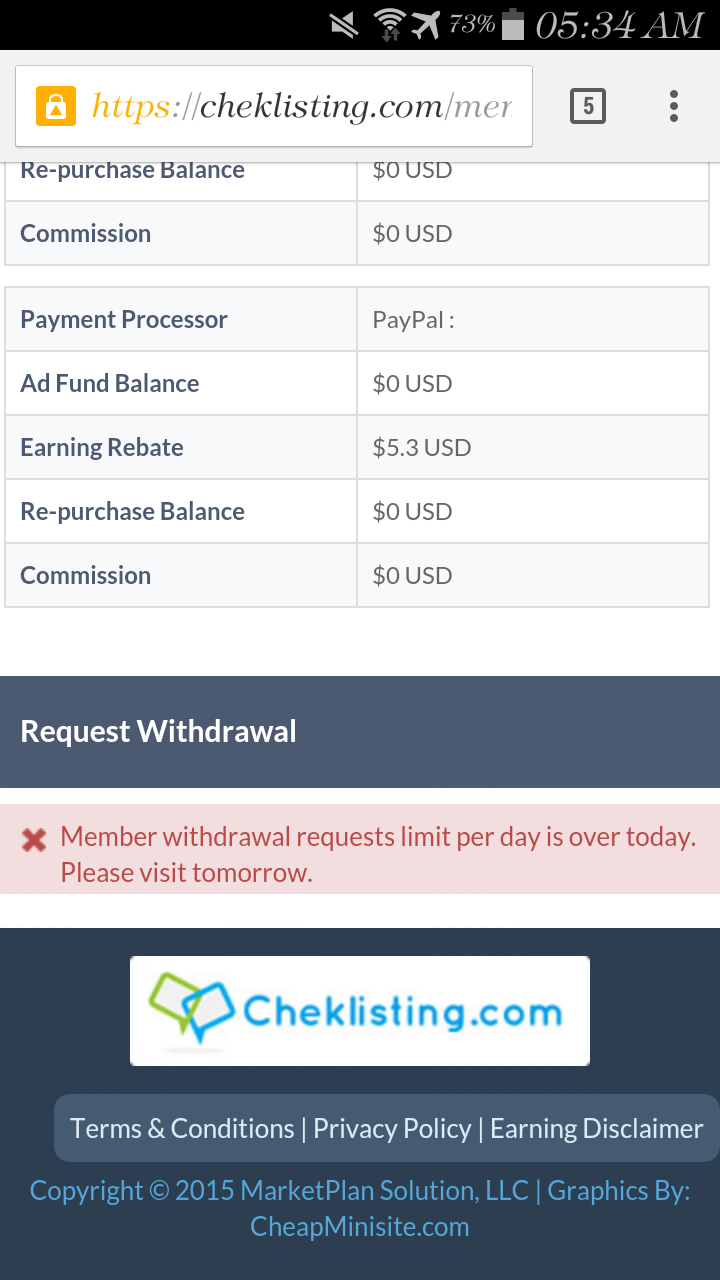The image size is (720, 1280).
Task: Tap the Wi-Fi signal icon in status bar
Action: tap(388, 24)
